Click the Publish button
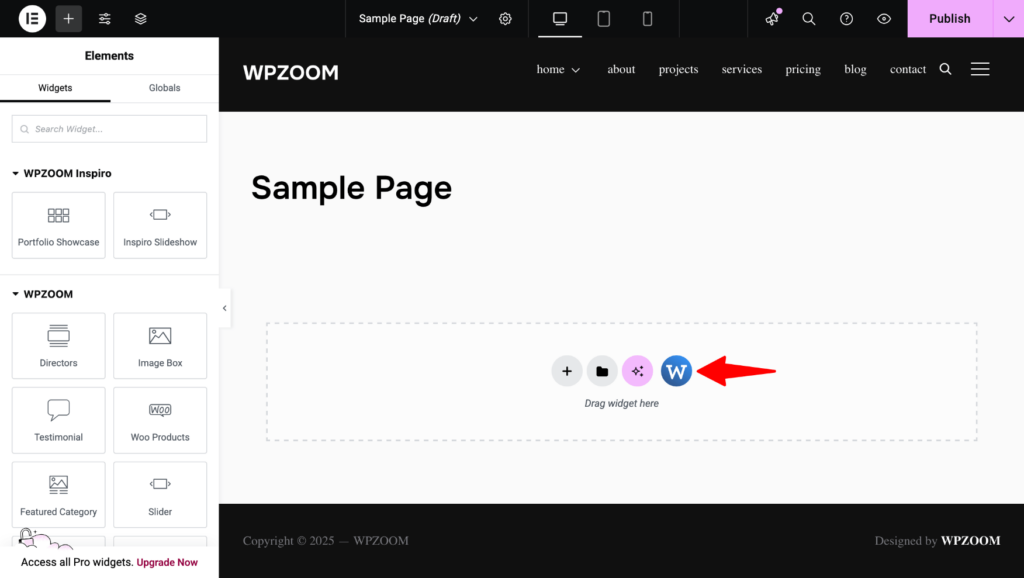Image resolution: width=1024 pixels, height=578 pixels. click(x=949, y=19)
